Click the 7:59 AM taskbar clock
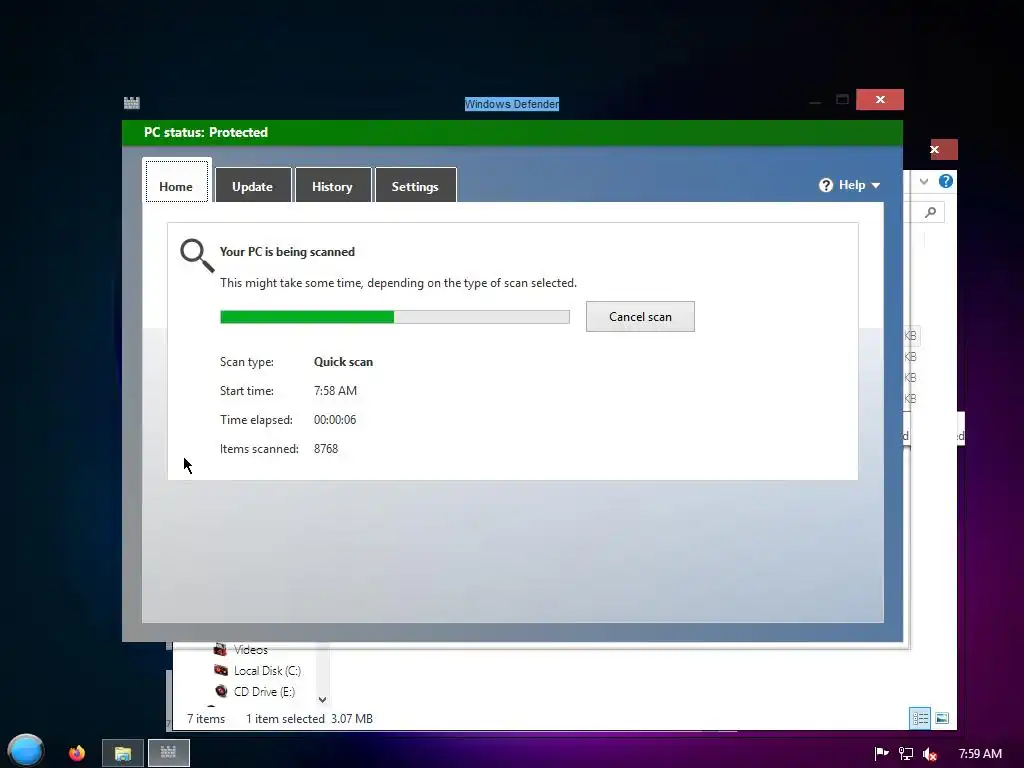 click(x=980, y=754)
